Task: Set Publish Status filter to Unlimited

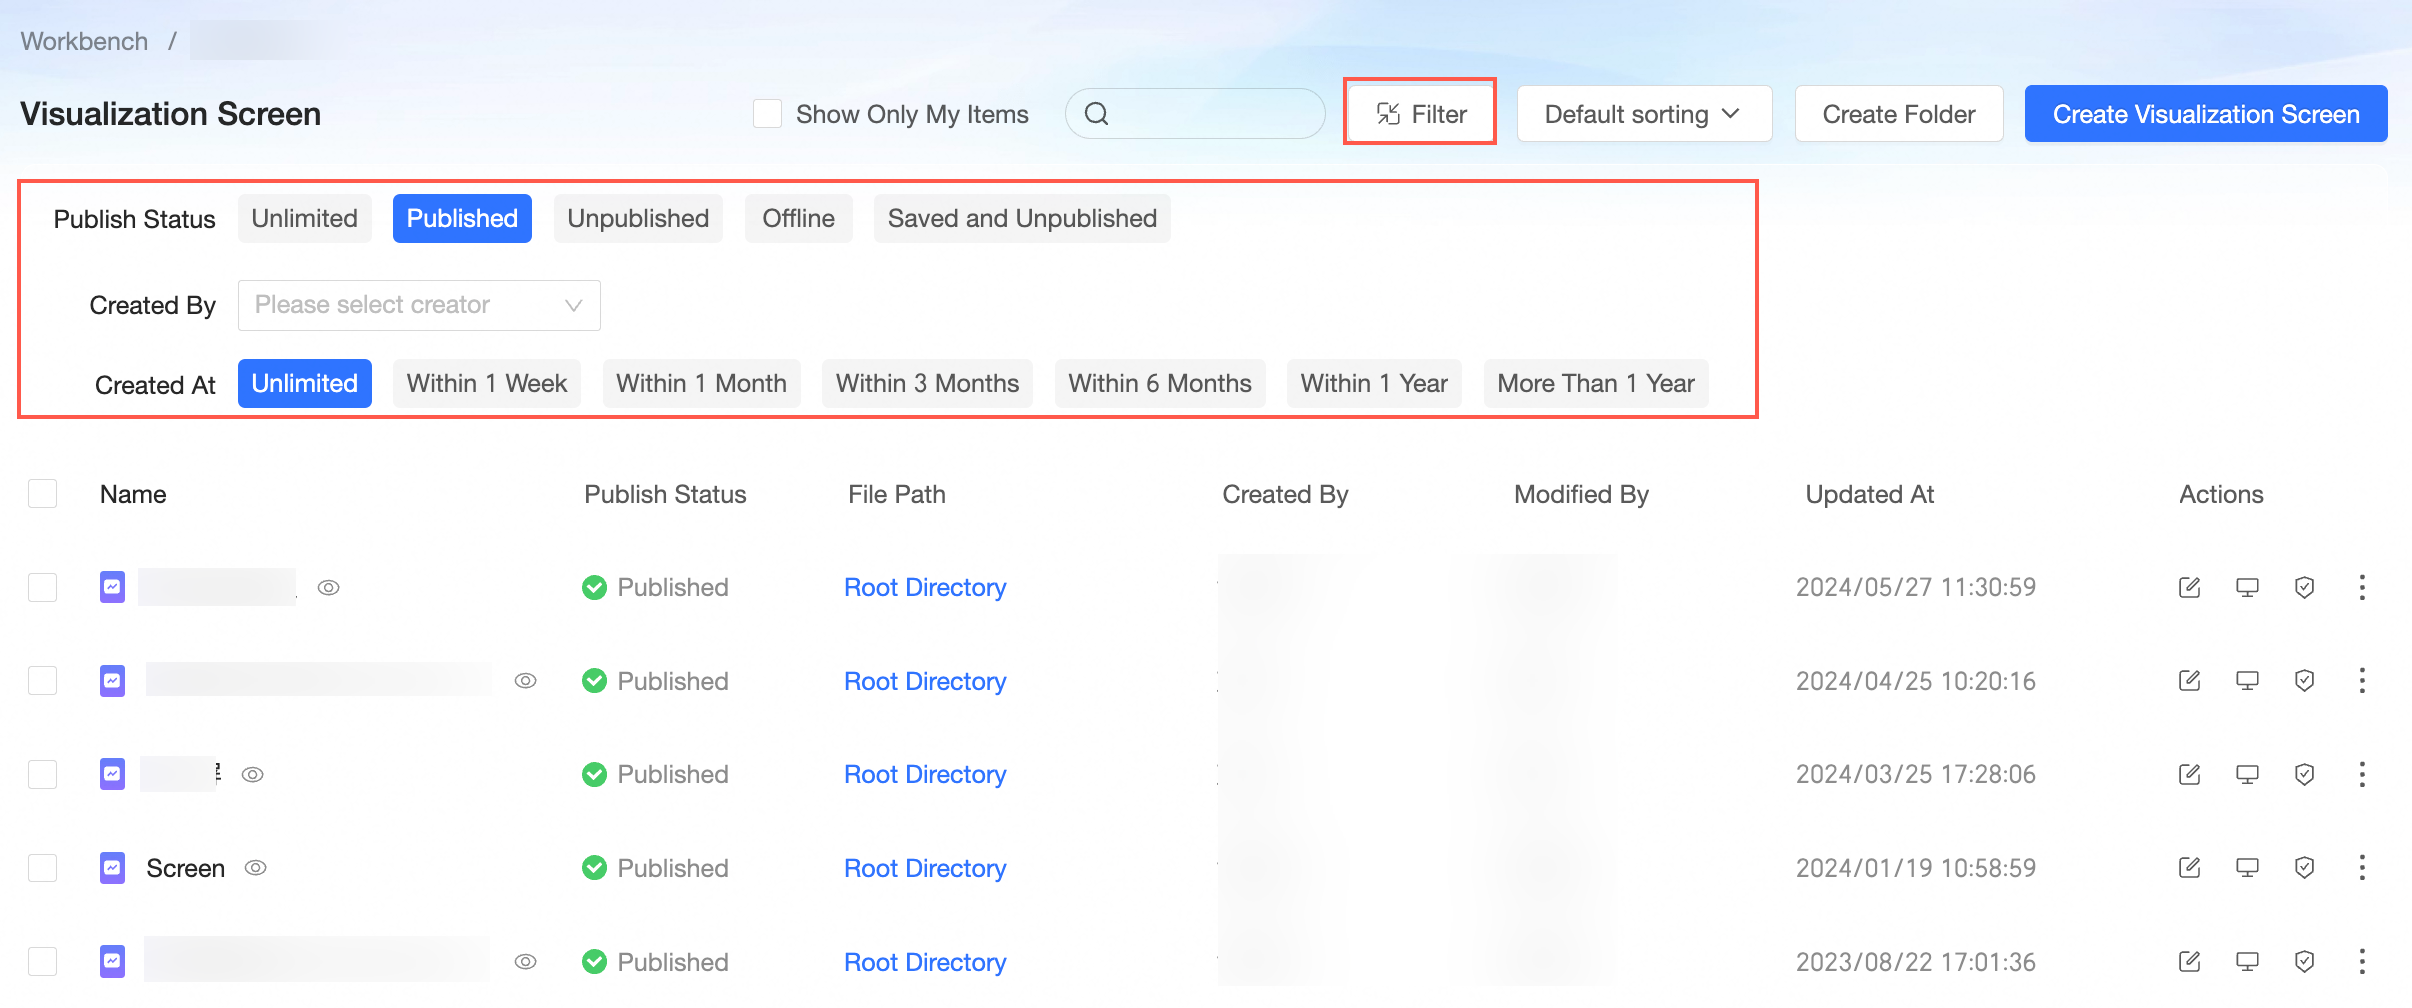Action: 305,218
